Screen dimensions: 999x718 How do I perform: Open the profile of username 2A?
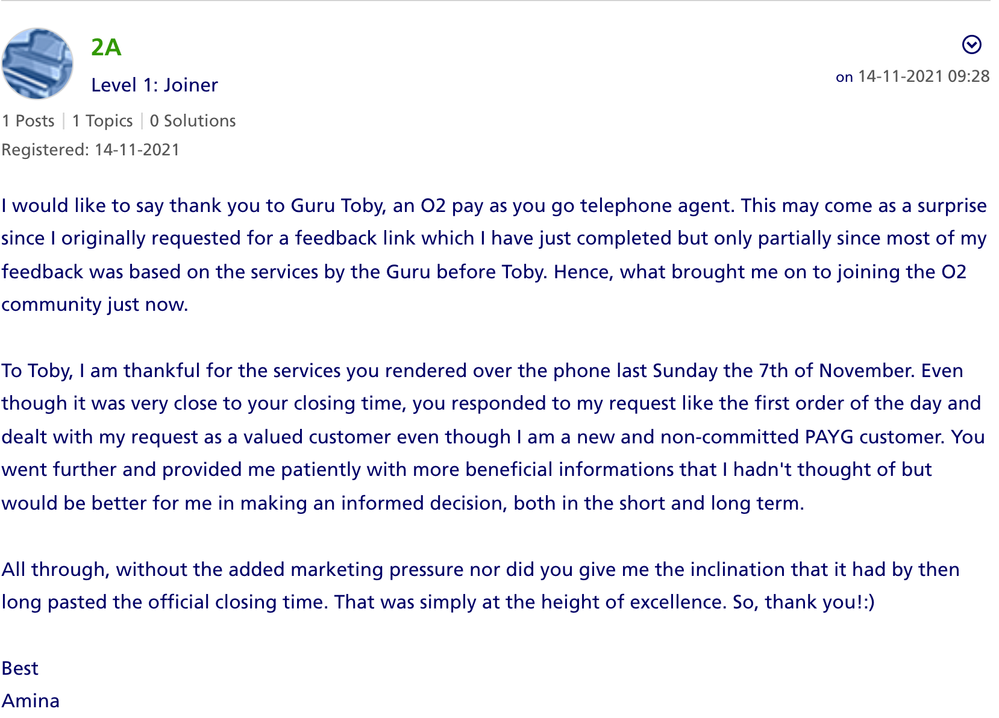(106, 47)
